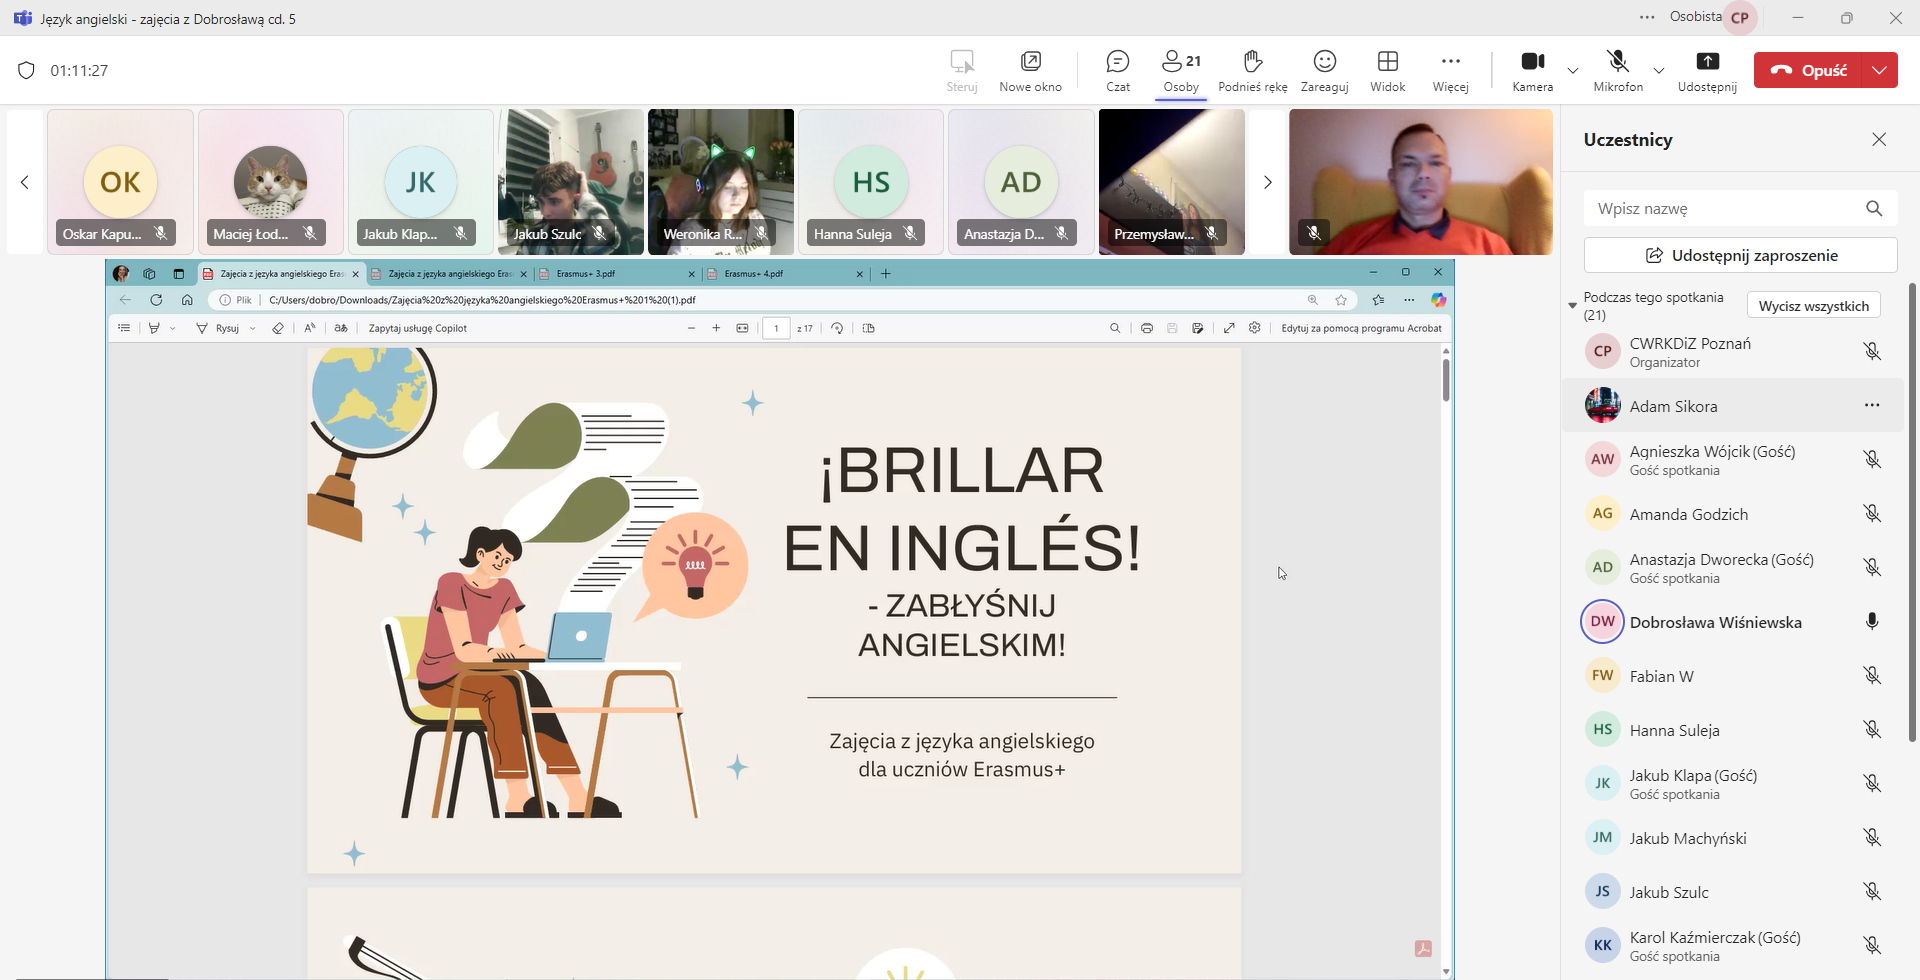Select Jakub Szulc video thumbnail

click(x=571, y=182)
